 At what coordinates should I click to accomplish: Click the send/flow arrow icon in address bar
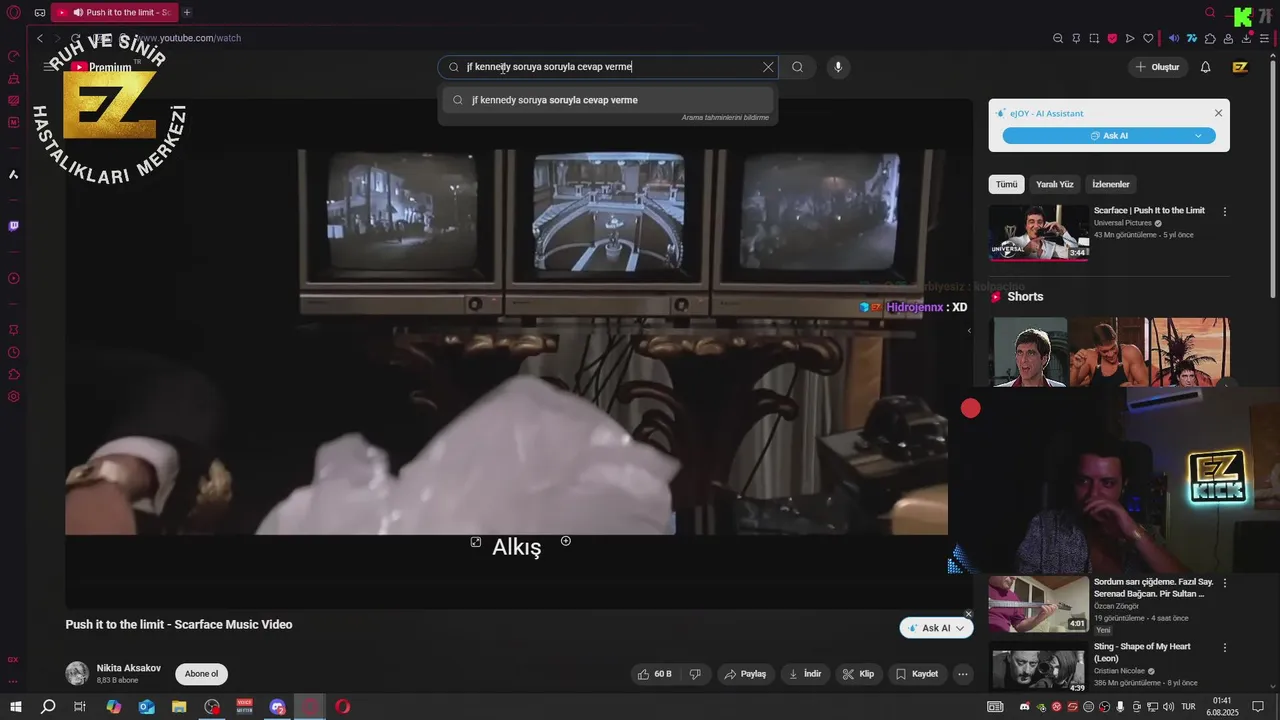coord(1130,38)
